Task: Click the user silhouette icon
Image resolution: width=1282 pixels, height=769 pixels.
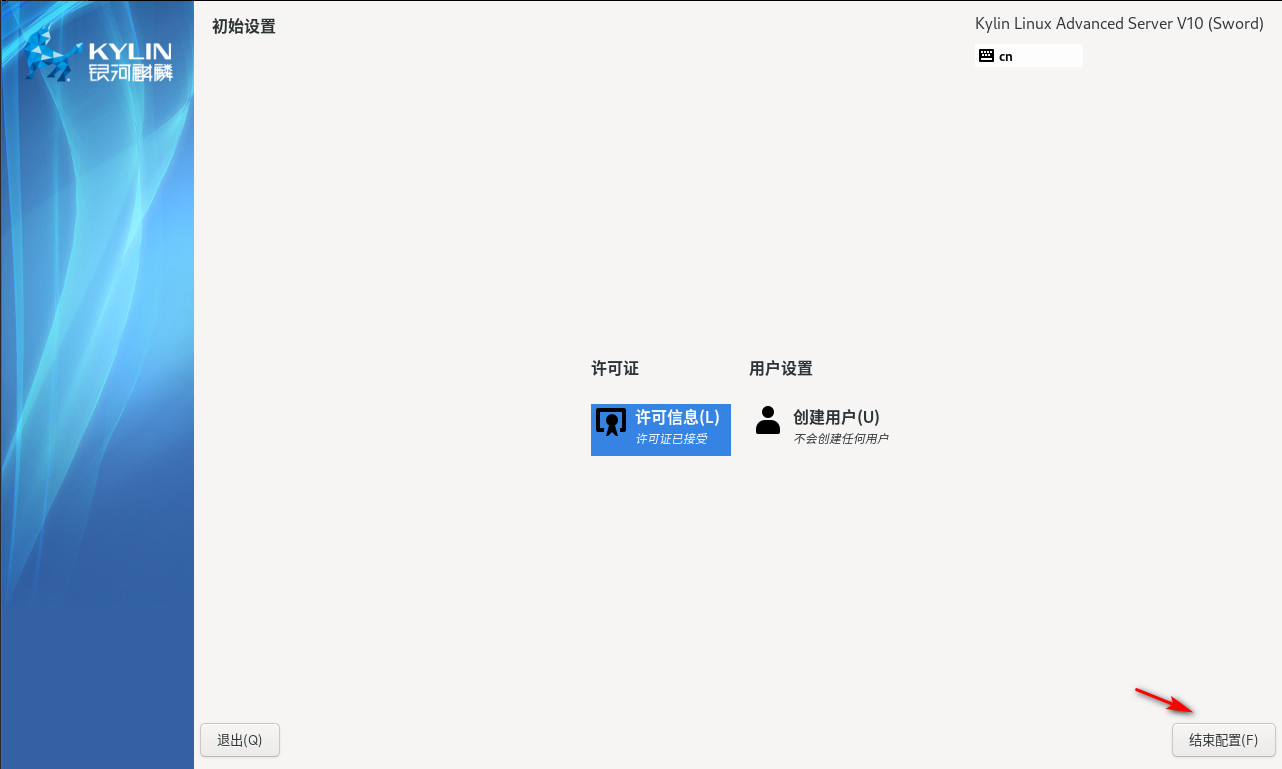Action: pos(768,420)
